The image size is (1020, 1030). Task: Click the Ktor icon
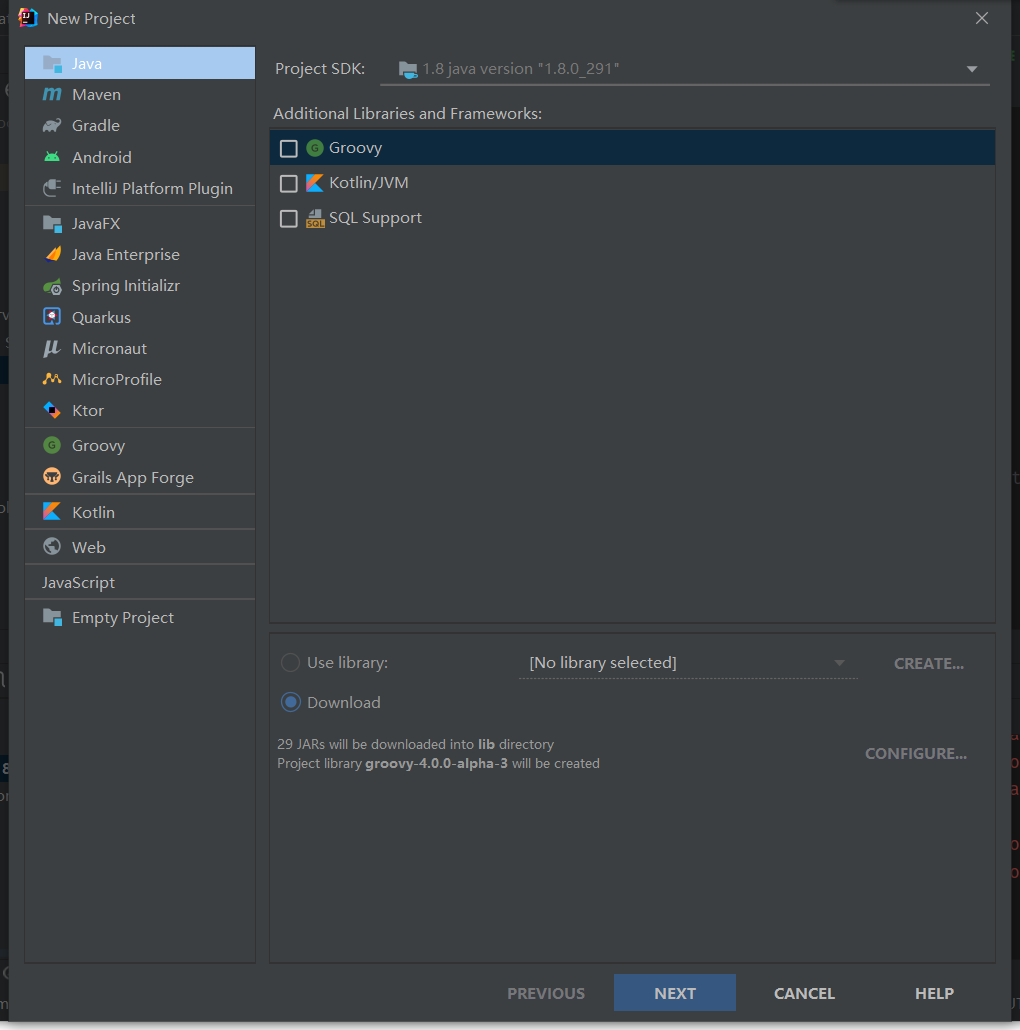pos(52,411)
